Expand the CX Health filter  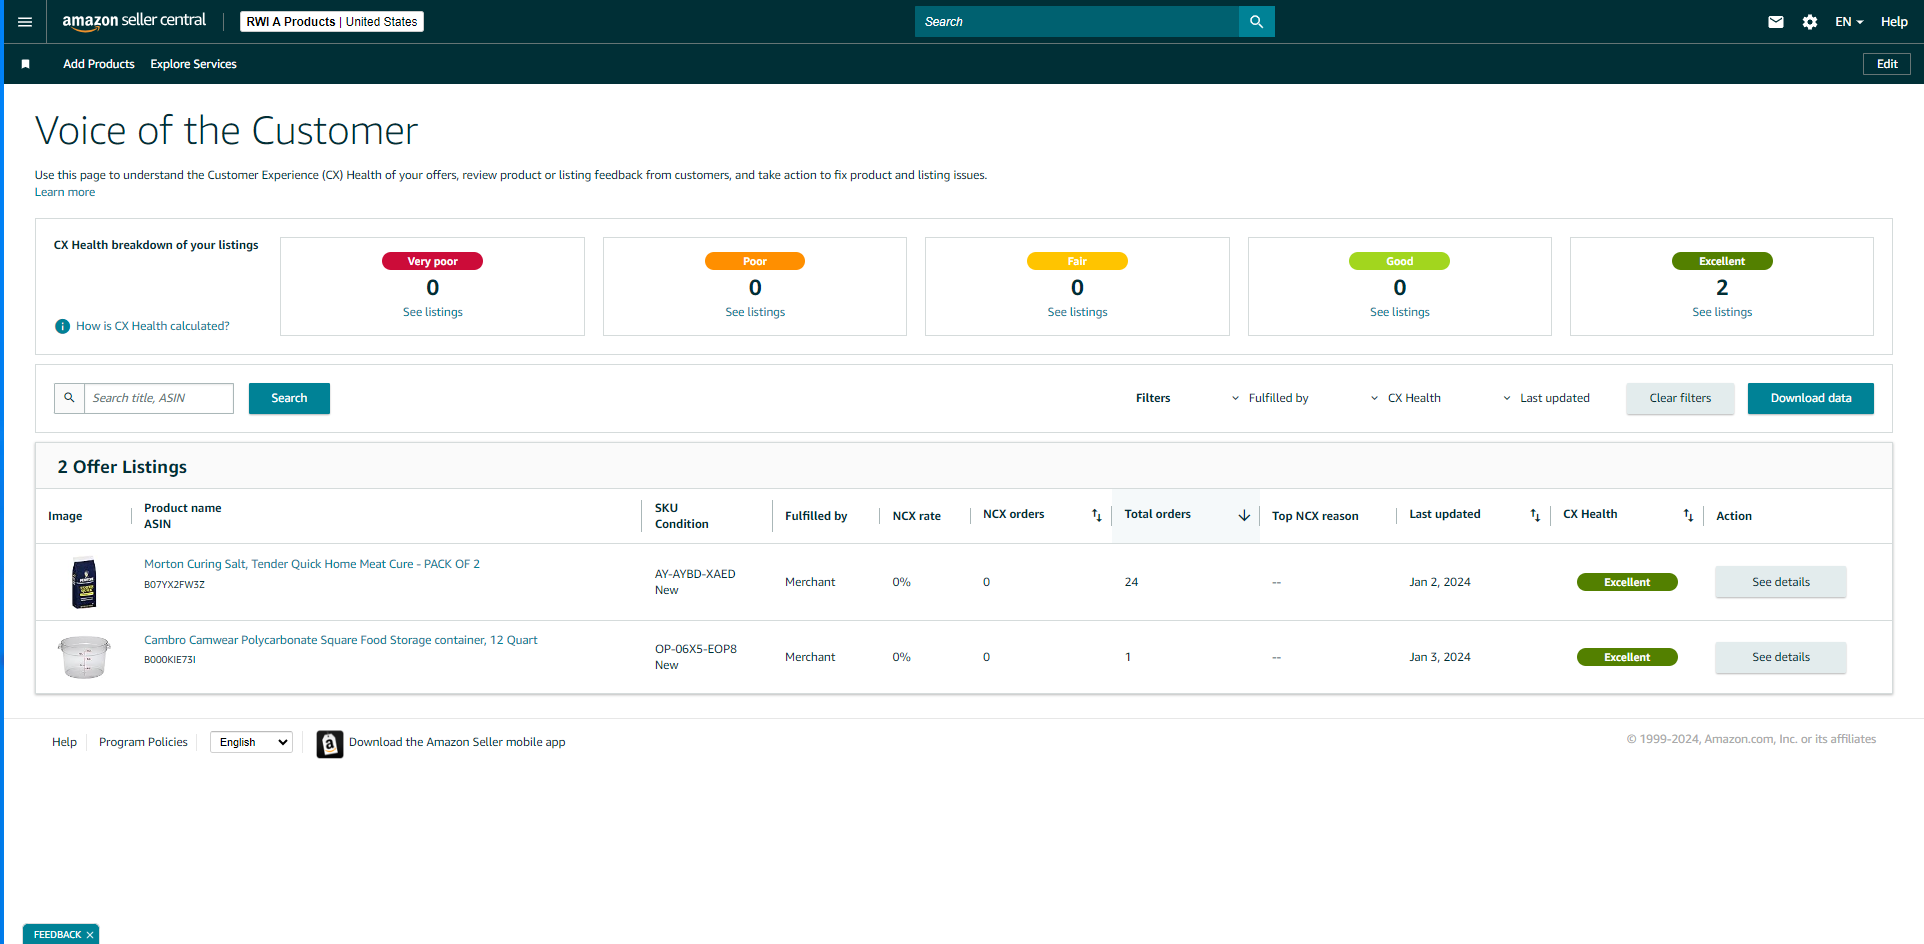pos(1405,398)
